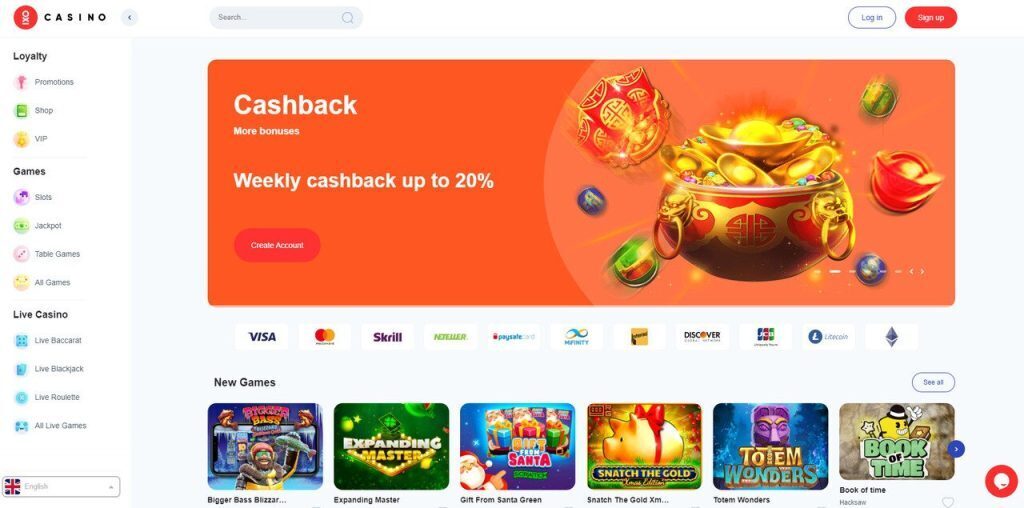Click the search magnifier icon
Viewport: 1024px width, 508px height.
coord(347,18)
